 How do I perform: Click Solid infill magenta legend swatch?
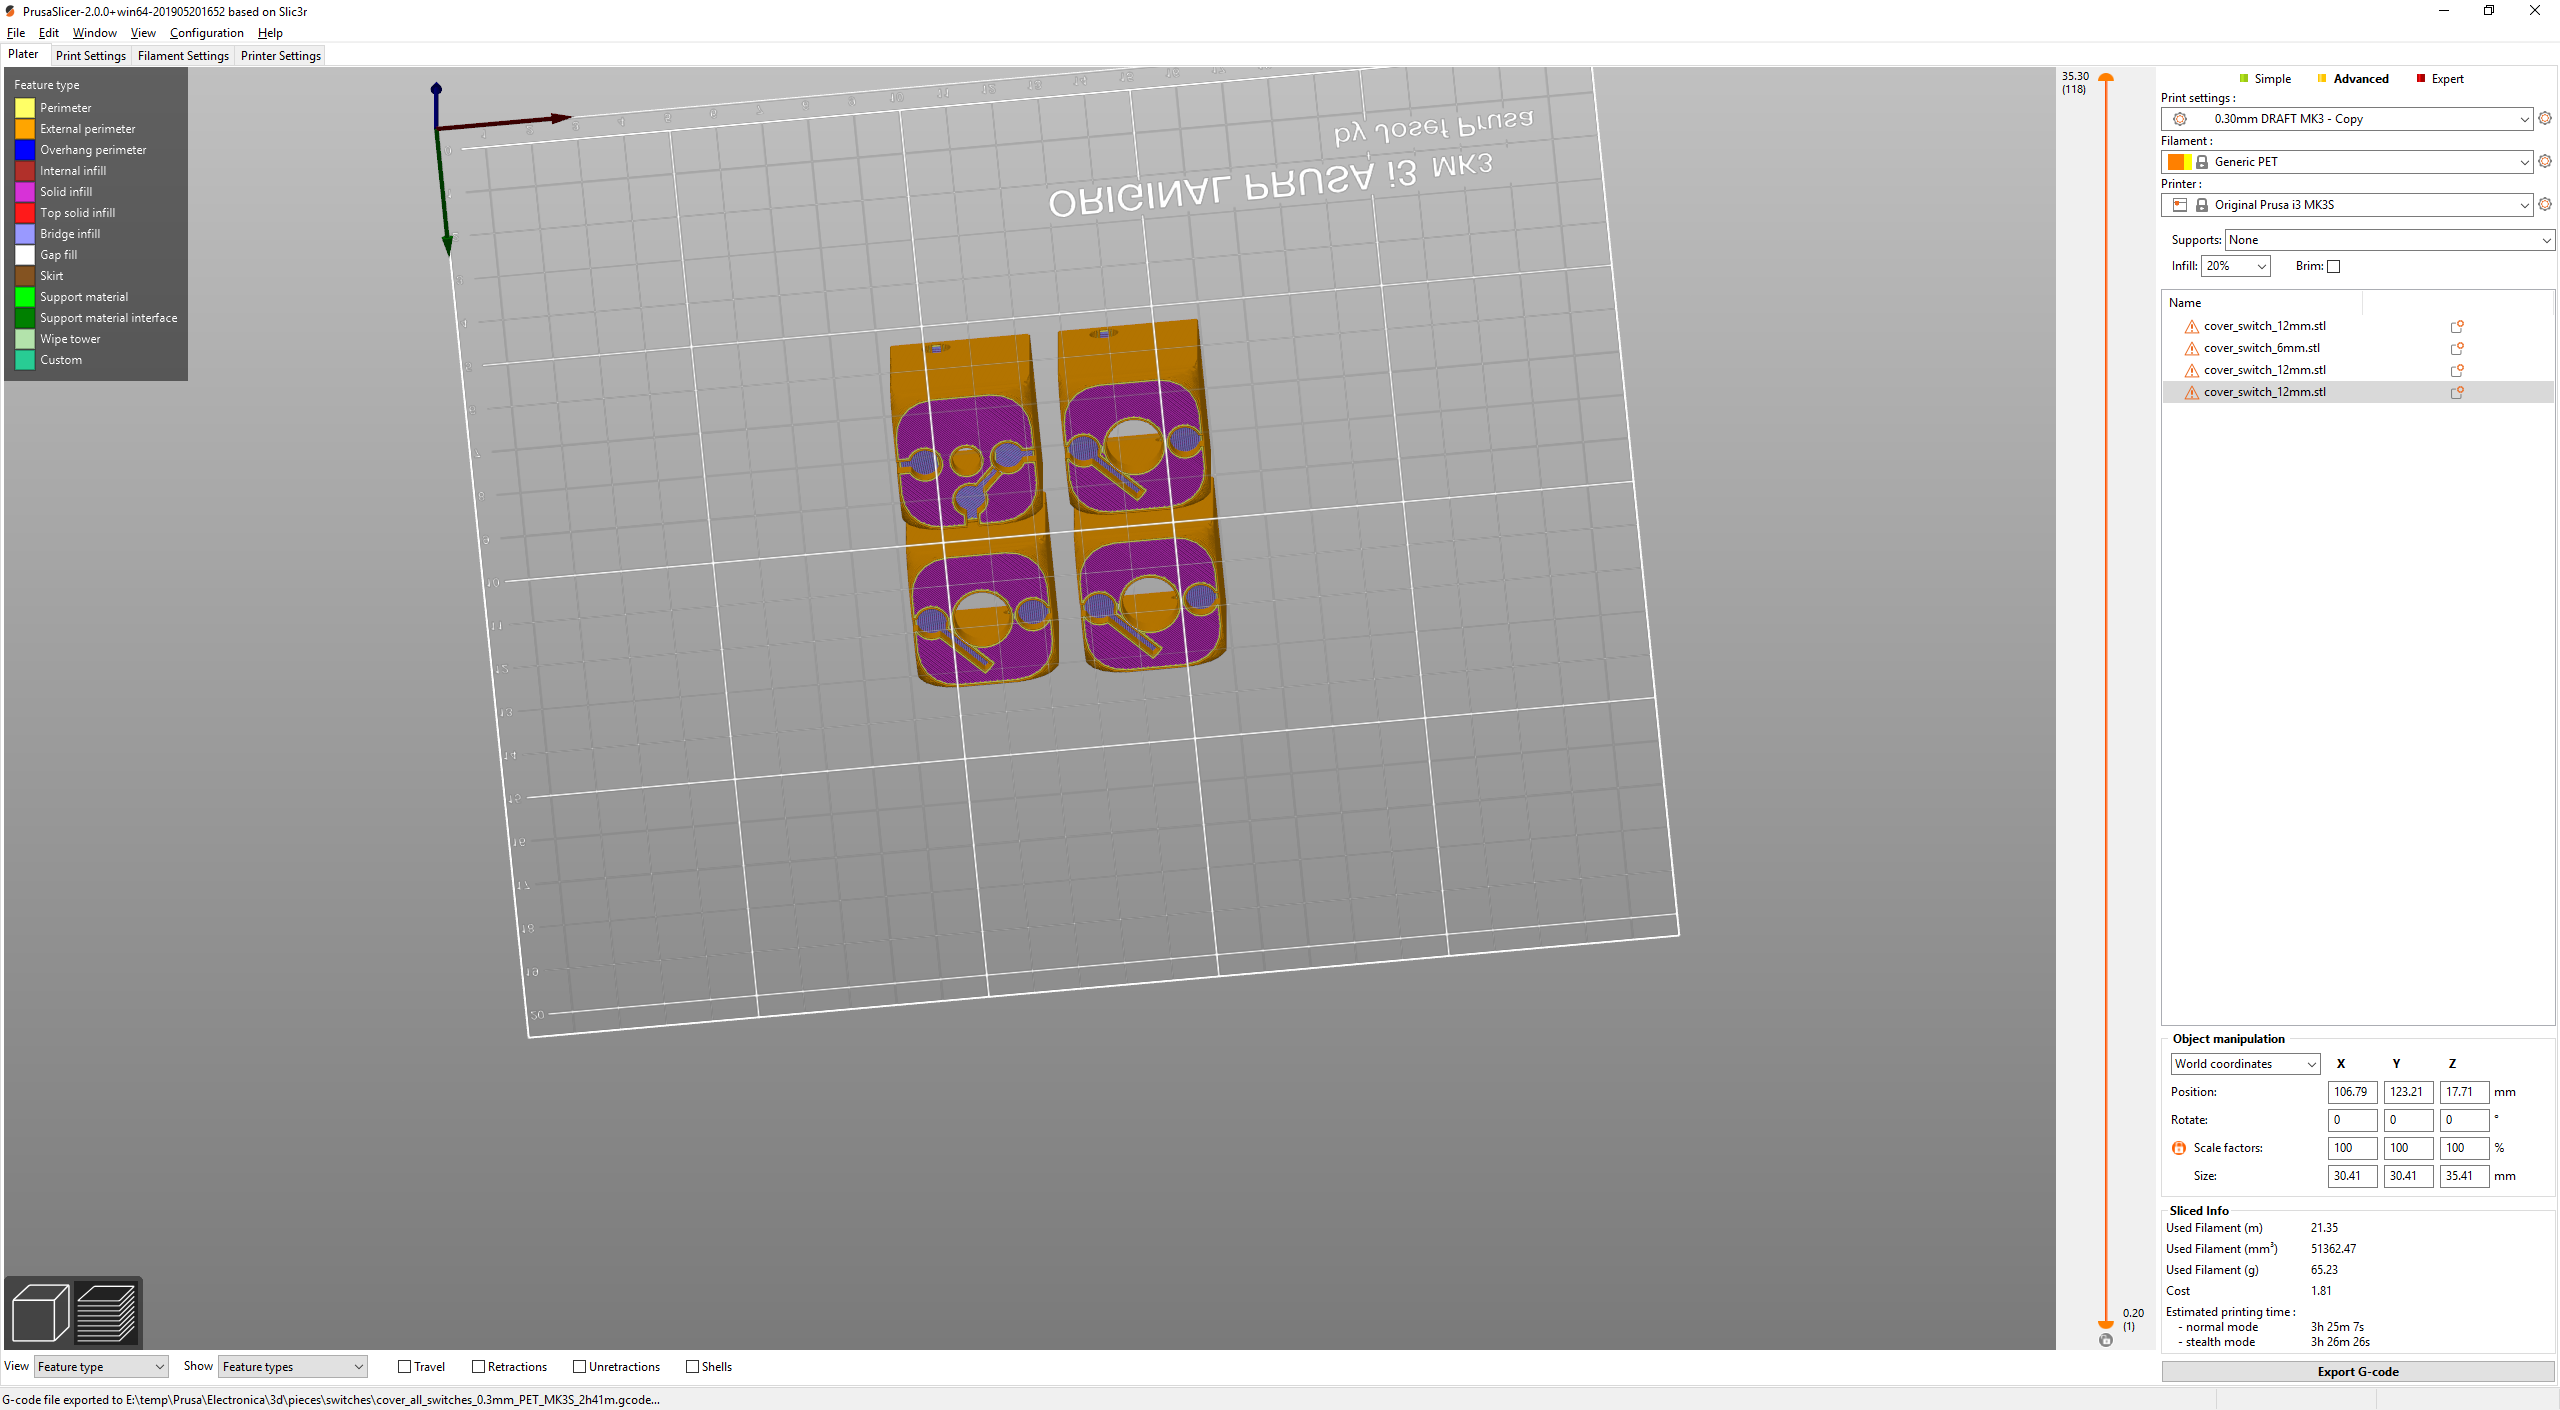(x=25, y=192)
